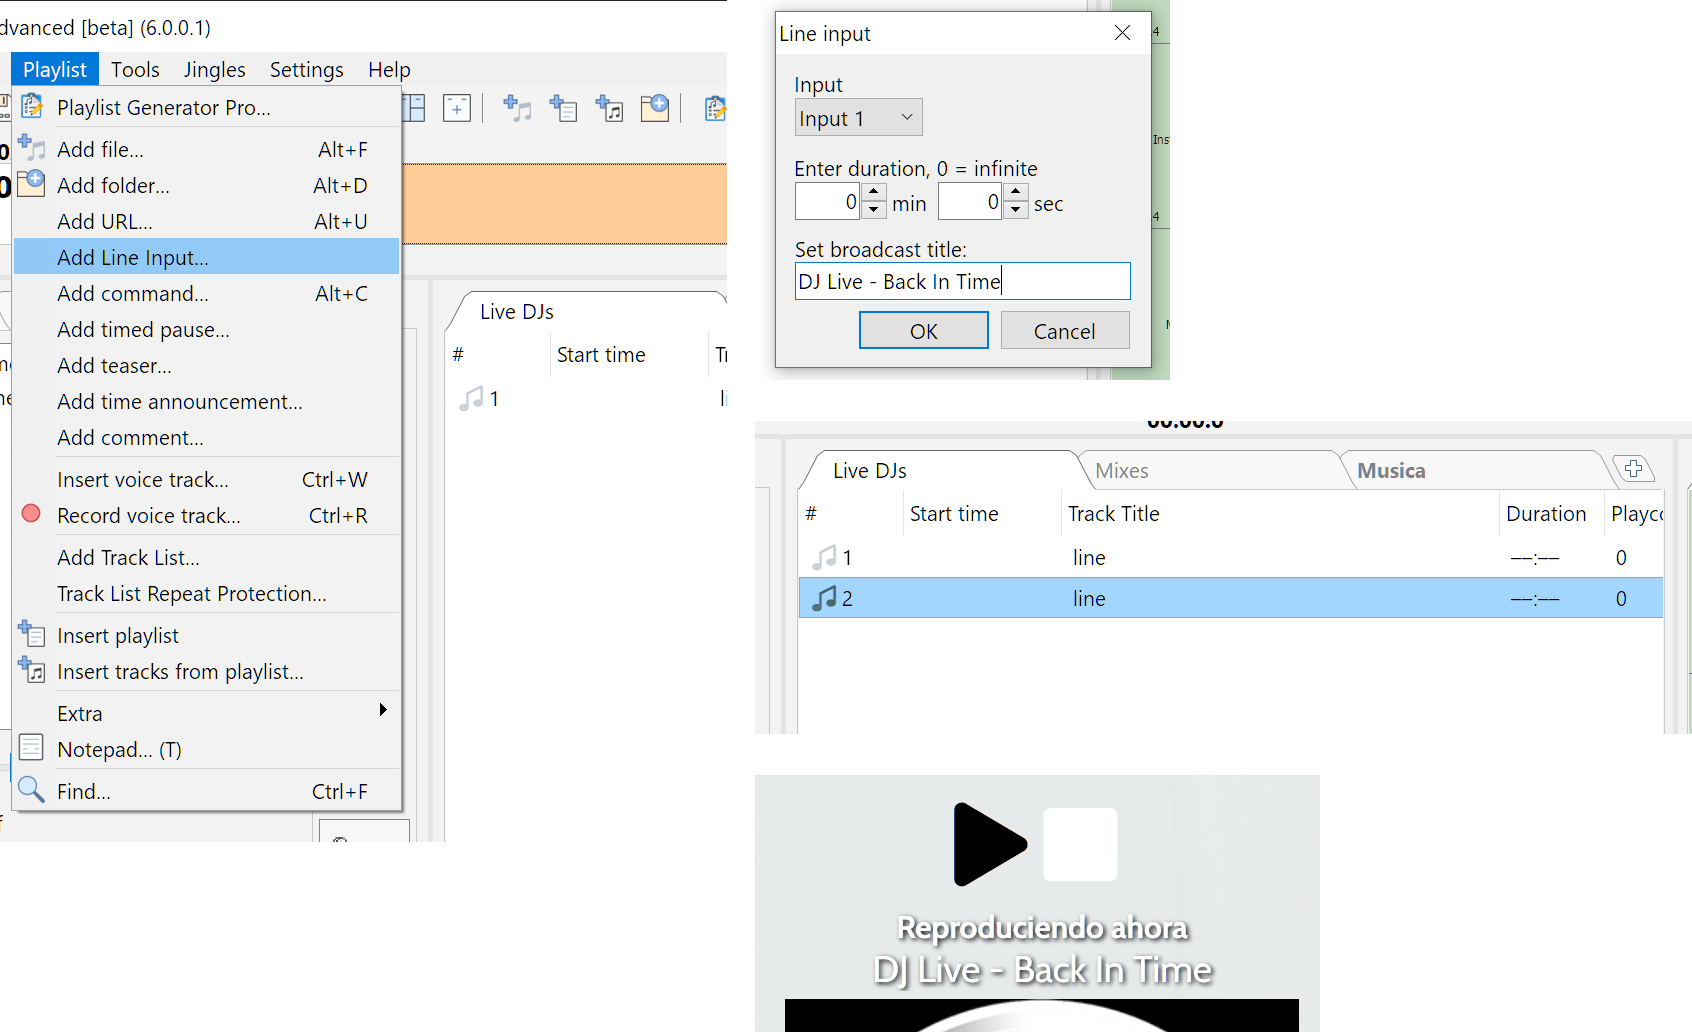This screenshot has width=1692, height=1032.
Task: Close the Line input dialog
Action: tap(1122, 33)
